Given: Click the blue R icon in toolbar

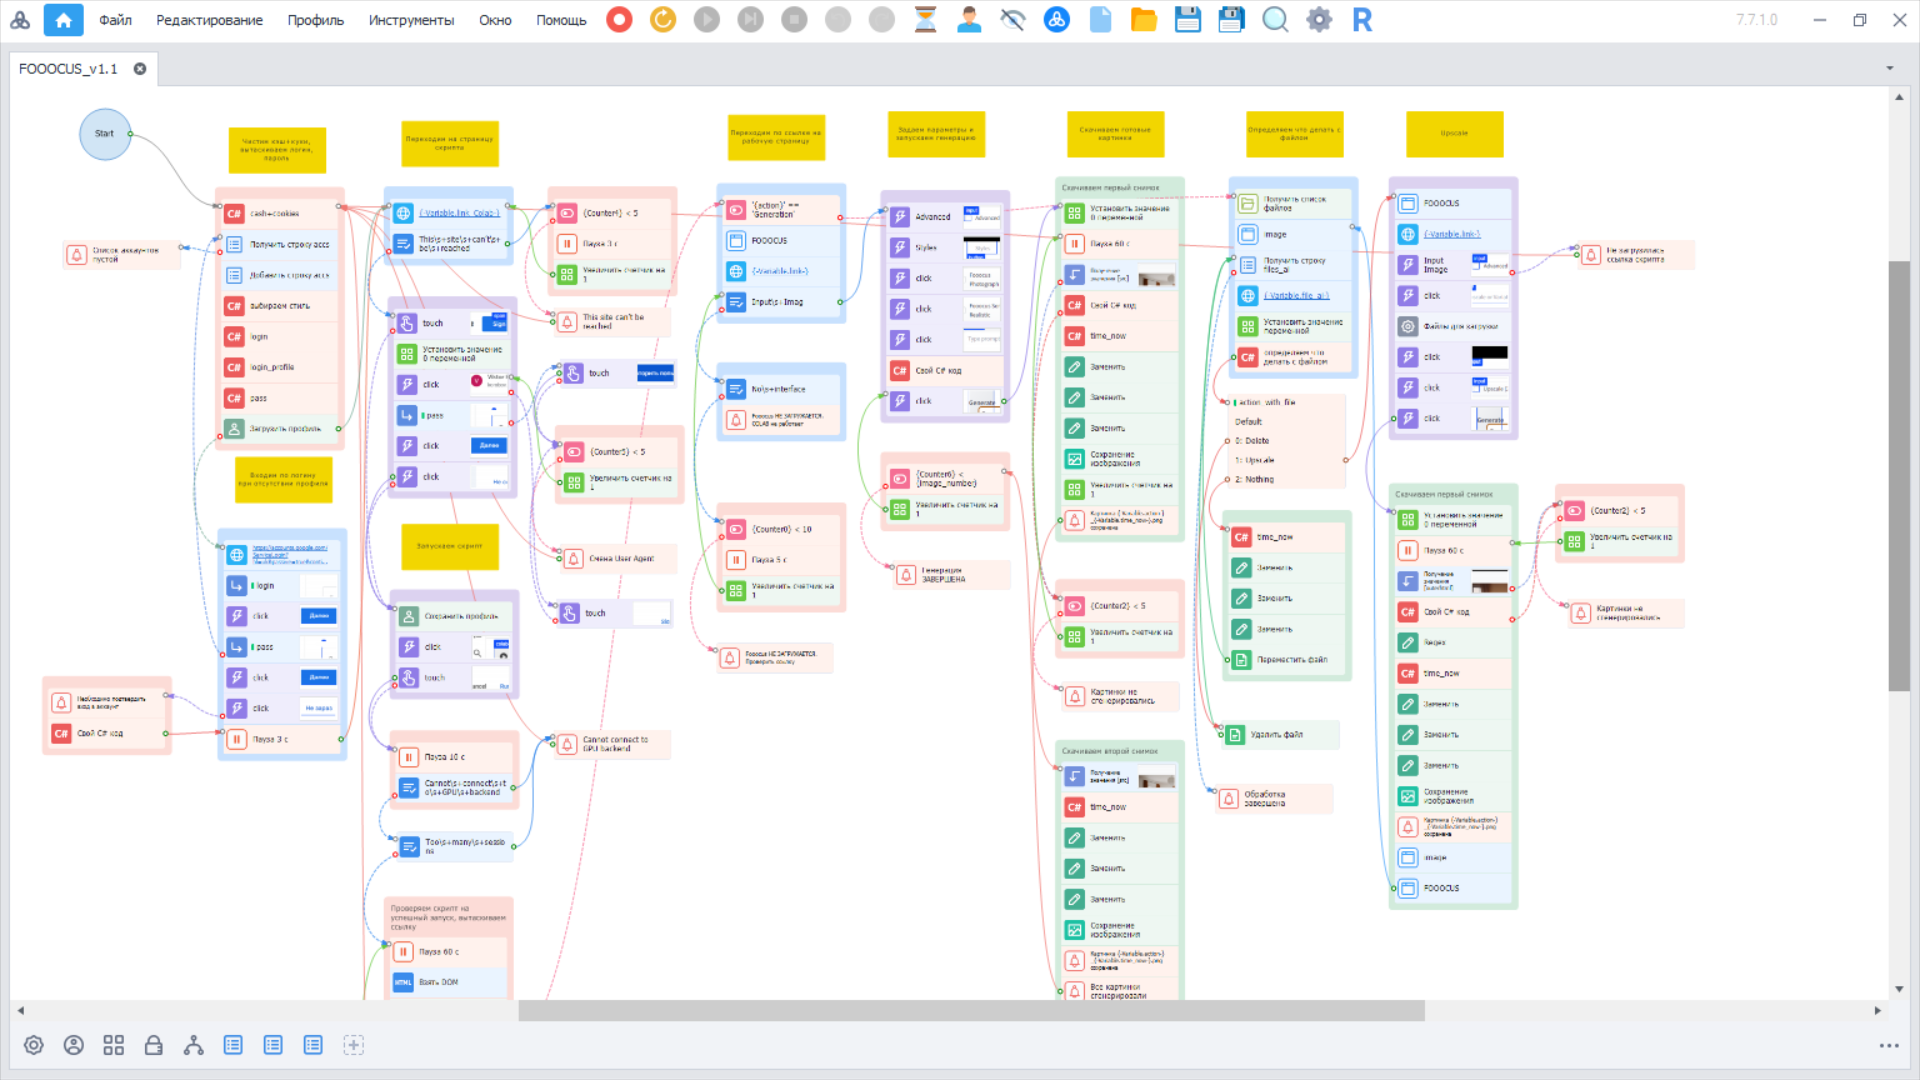Looking at the screenshot, I should coord(1362,19).
